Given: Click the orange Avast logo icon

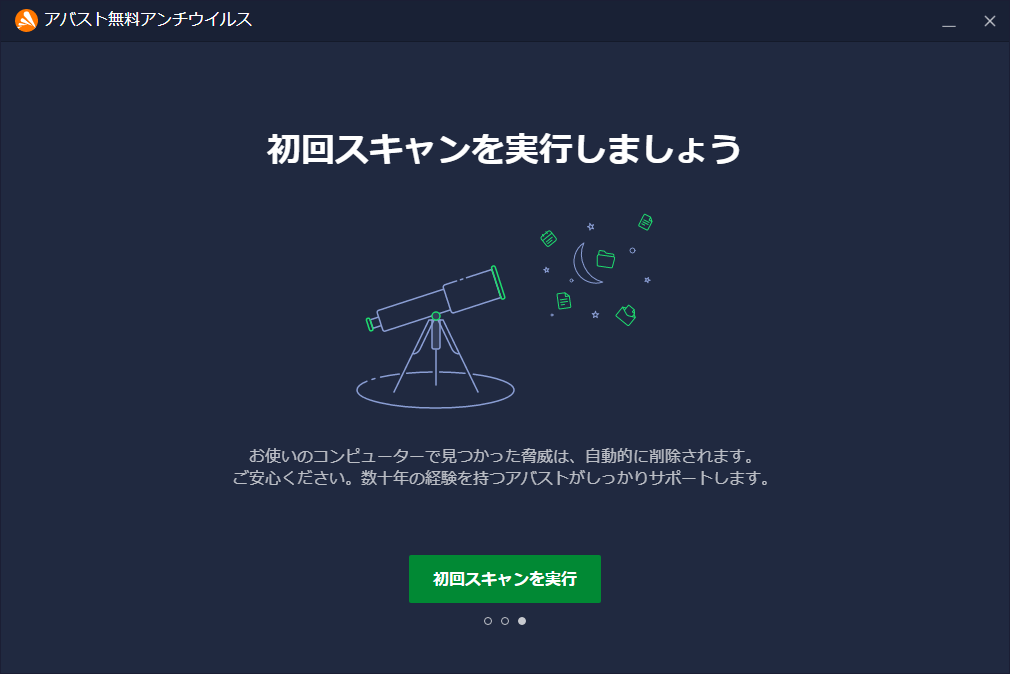Looking at the screenshot, I should pyautogui.click(x=26, y=20).
